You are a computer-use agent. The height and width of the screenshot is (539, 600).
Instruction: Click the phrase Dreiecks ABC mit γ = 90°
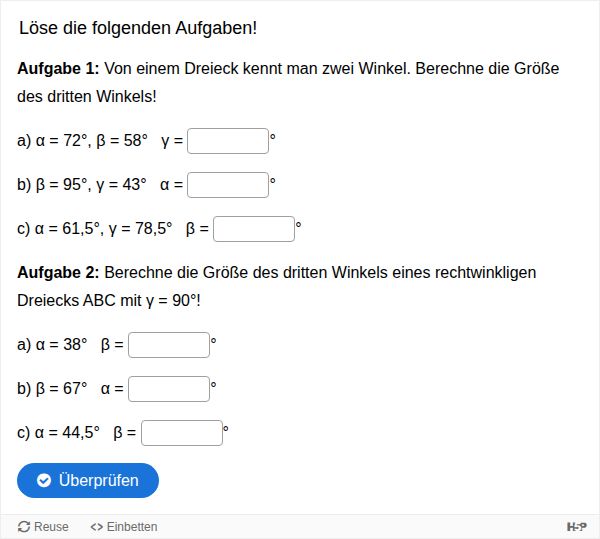(107, 301)
